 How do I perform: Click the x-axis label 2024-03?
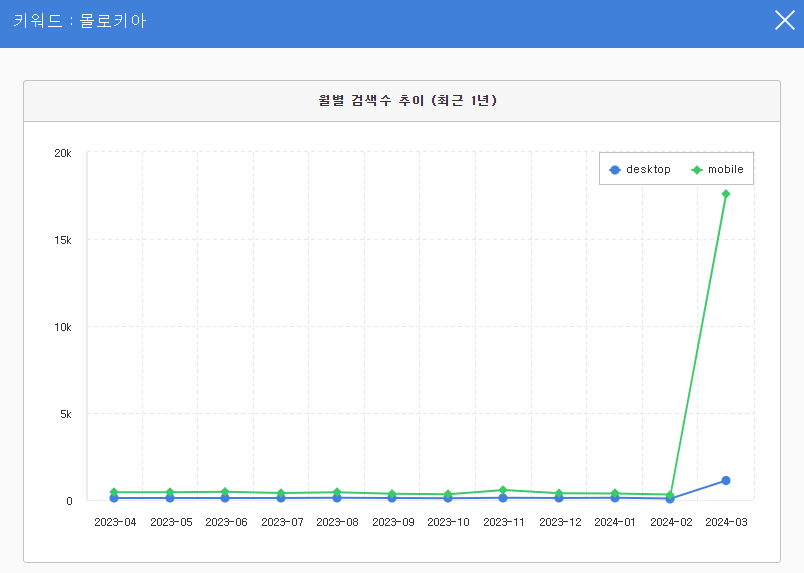tap(726, 522)
